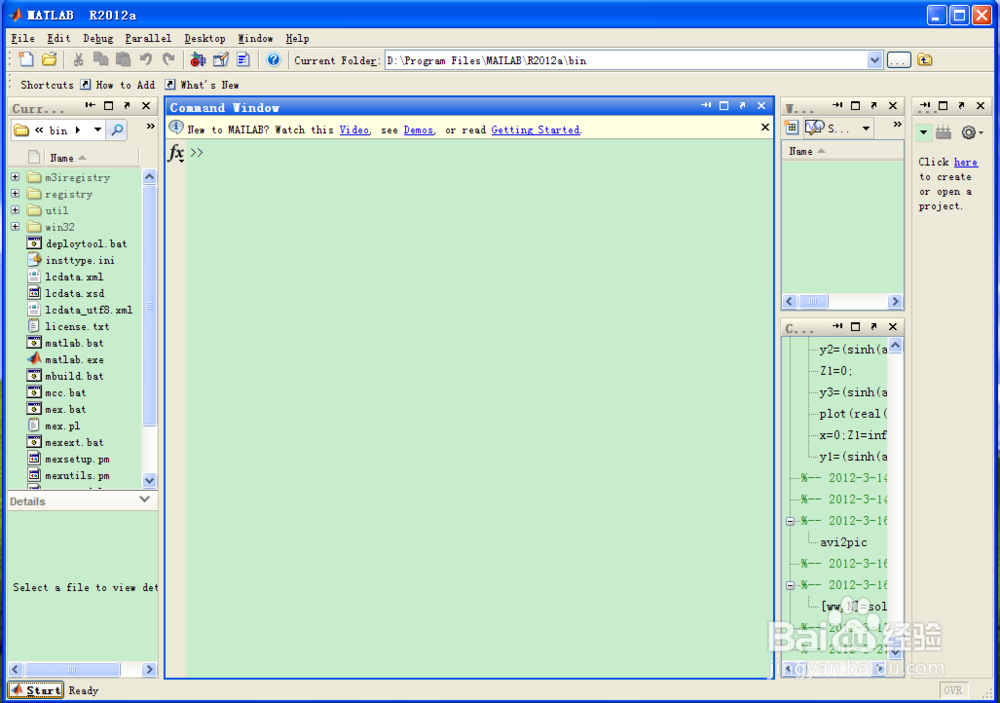Click the What's New shortcut
This screenshot has width=1000, height=703.
pyautogui.click(x=202, y=85)
